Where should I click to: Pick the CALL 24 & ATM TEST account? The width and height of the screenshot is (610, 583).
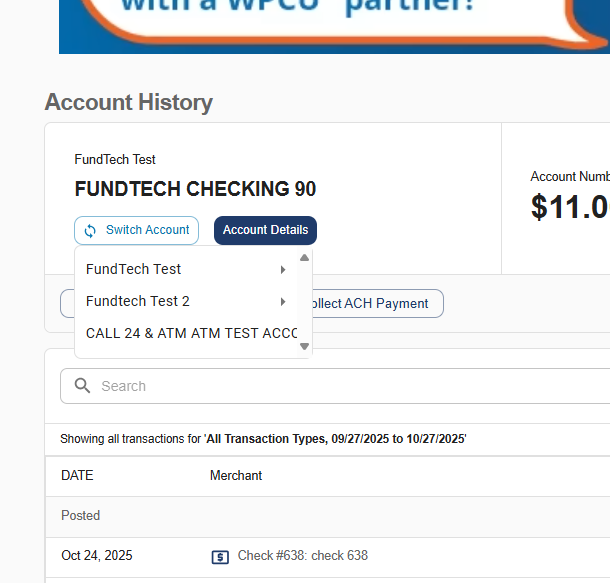coord(190,333)
